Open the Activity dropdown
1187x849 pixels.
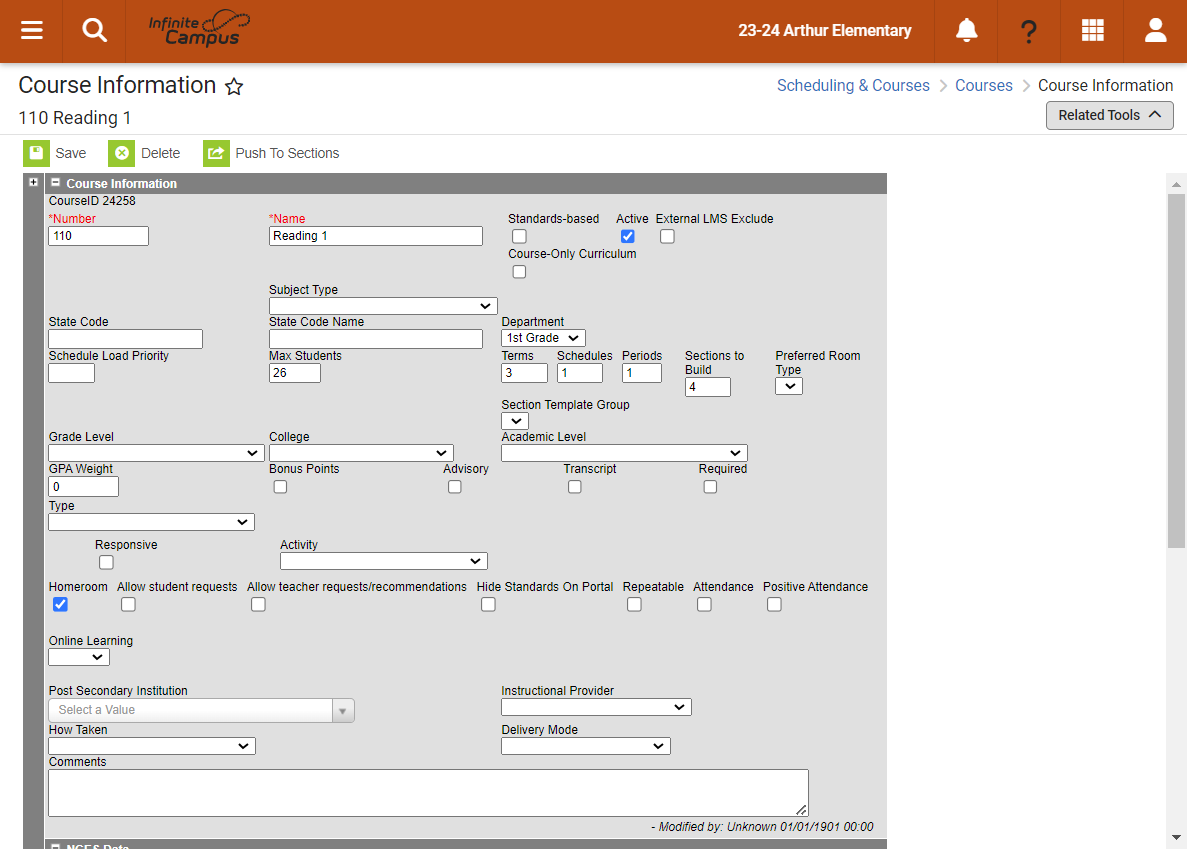point(384,561)
